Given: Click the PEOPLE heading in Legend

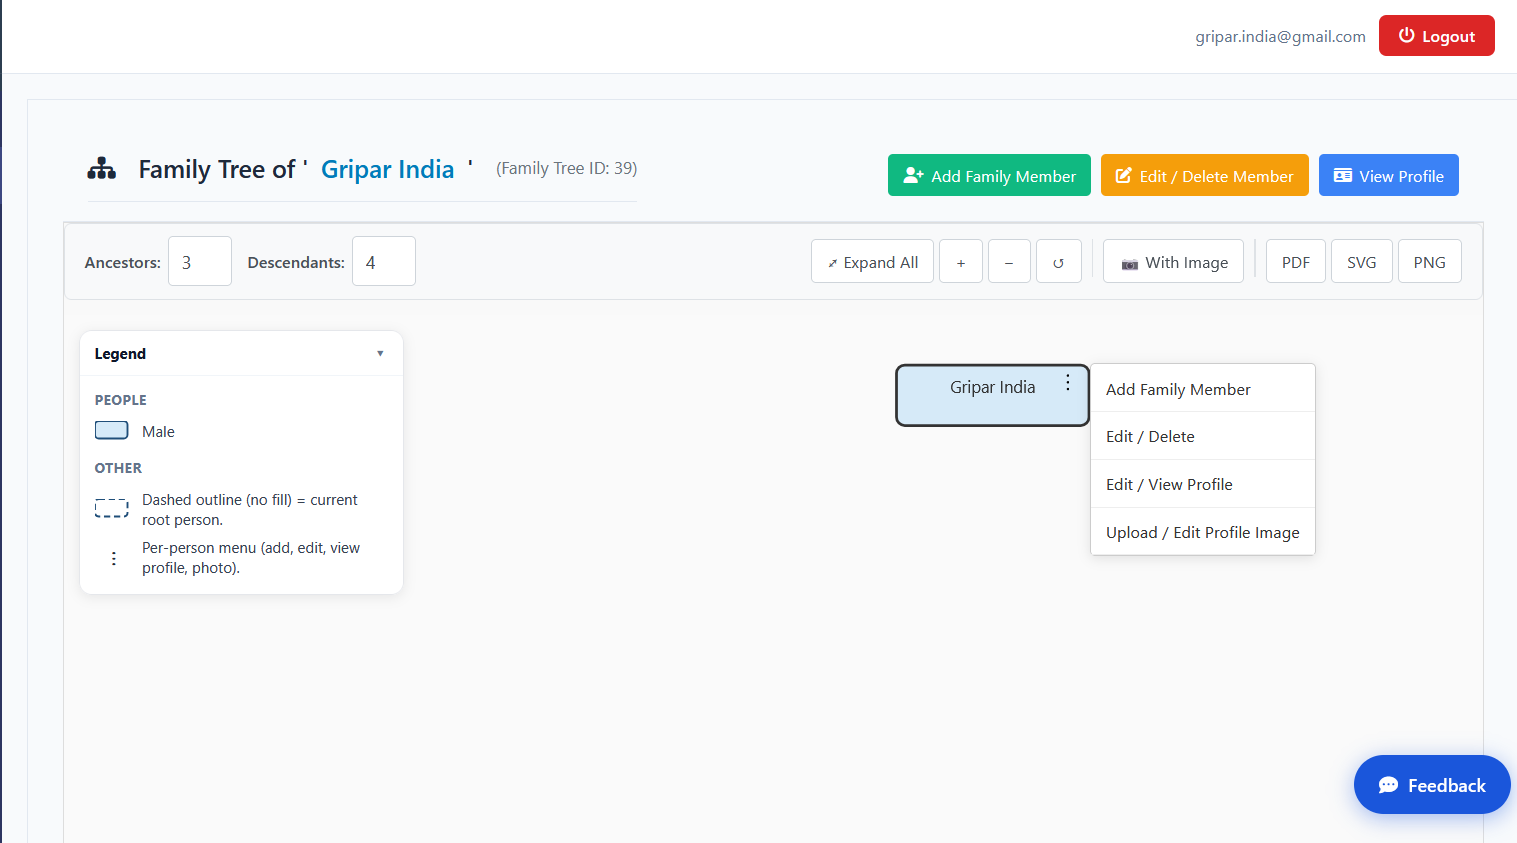Looking at the screenshot, I should pos(121,399).
